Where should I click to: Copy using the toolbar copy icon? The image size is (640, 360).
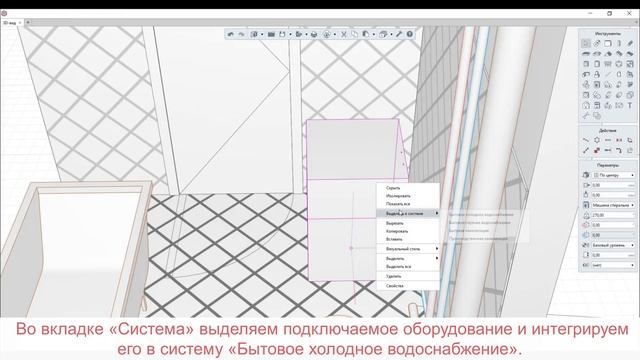(x=354, y=34)
